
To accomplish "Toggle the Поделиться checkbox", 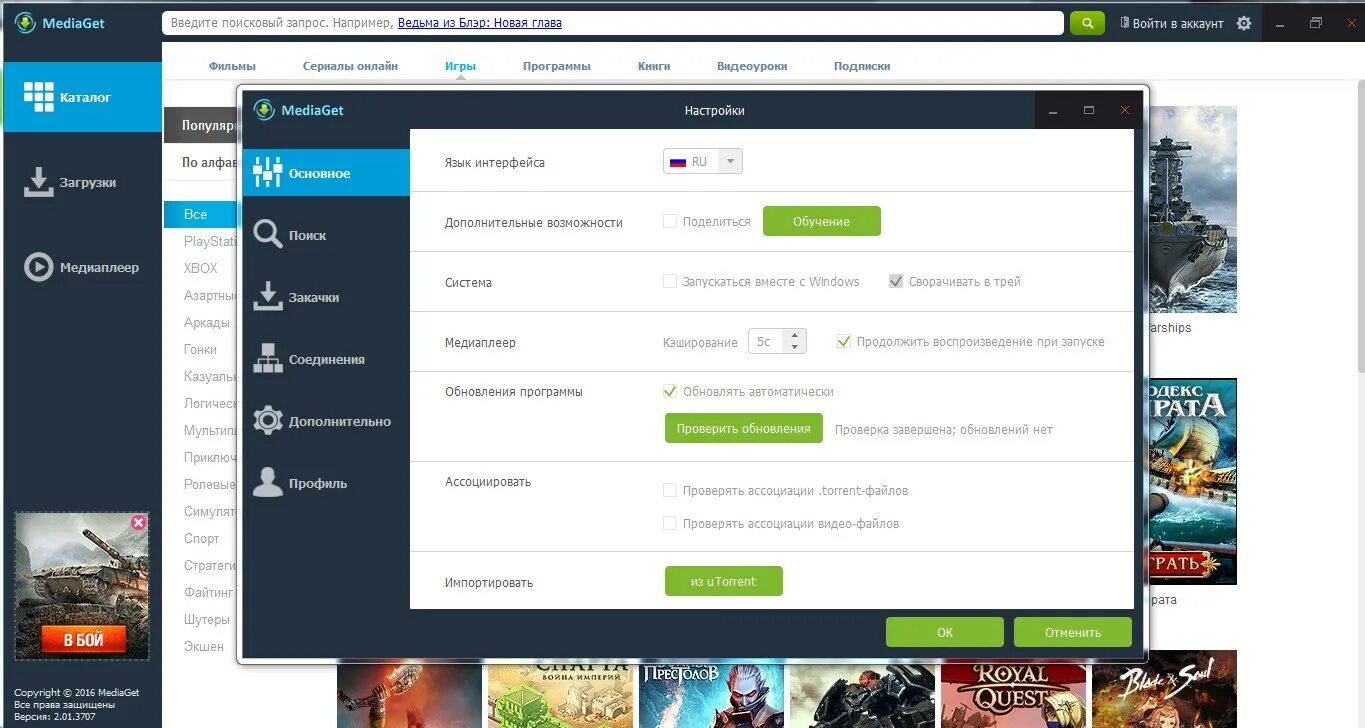I will pos(670,221).
